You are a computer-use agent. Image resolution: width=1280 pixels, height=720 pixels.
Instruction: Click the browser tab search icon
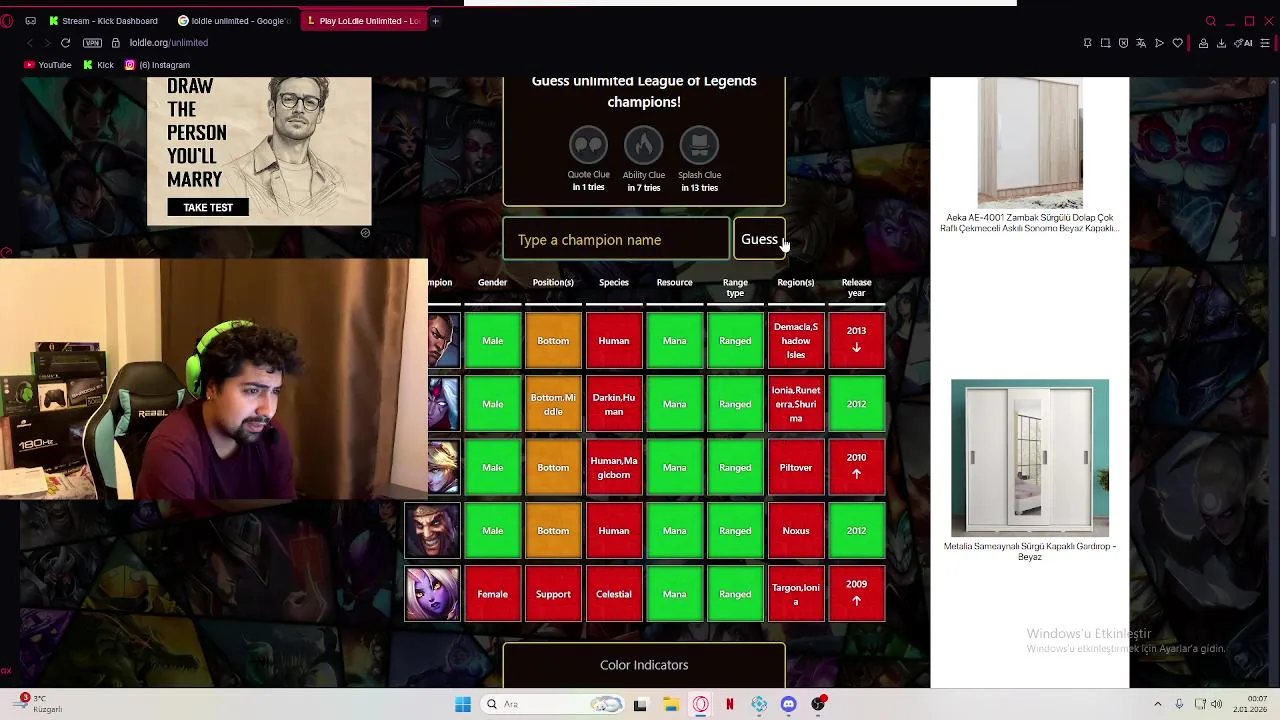click(x=1210, y=20)
